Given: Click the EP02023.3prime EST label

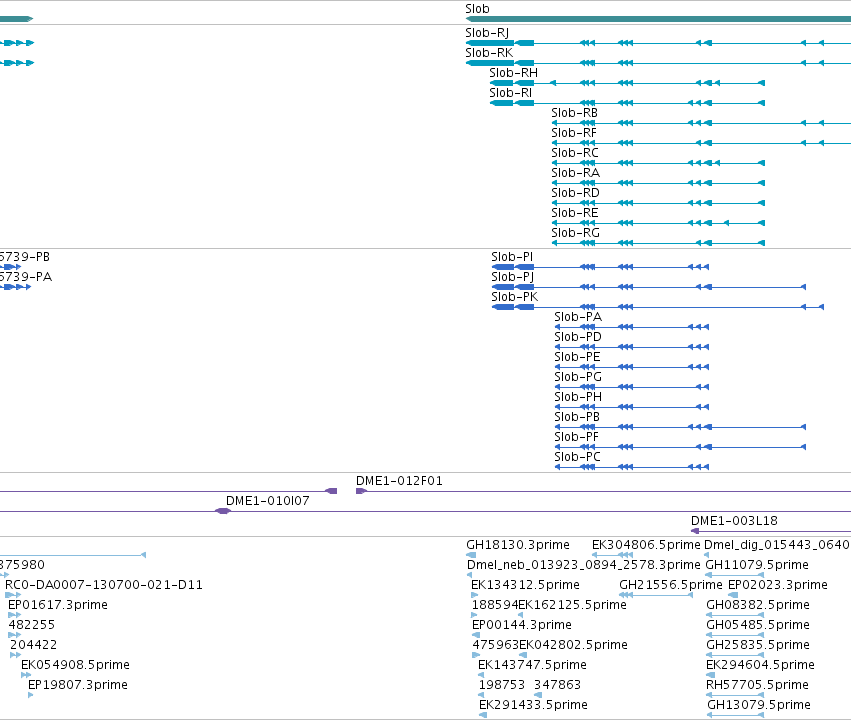Looking at the screenshot, I should coord(778,585).
